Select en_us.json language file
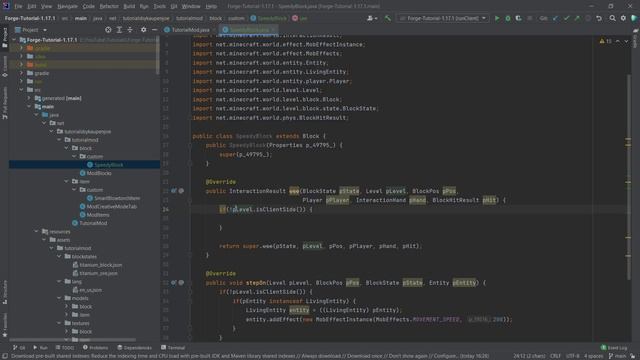 pos(87,290)
